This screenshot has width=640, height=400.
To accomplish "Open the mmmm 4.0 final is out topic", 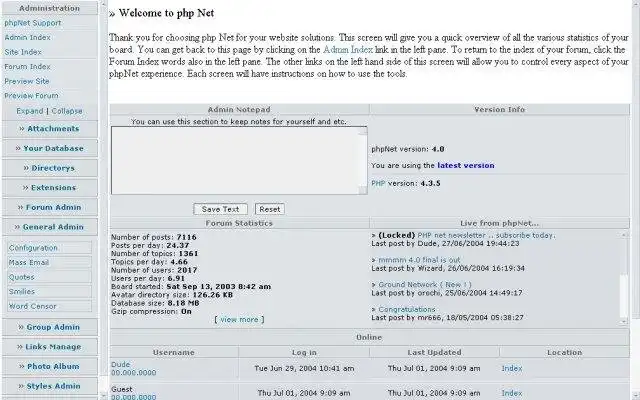I will (x=419, y=260).
